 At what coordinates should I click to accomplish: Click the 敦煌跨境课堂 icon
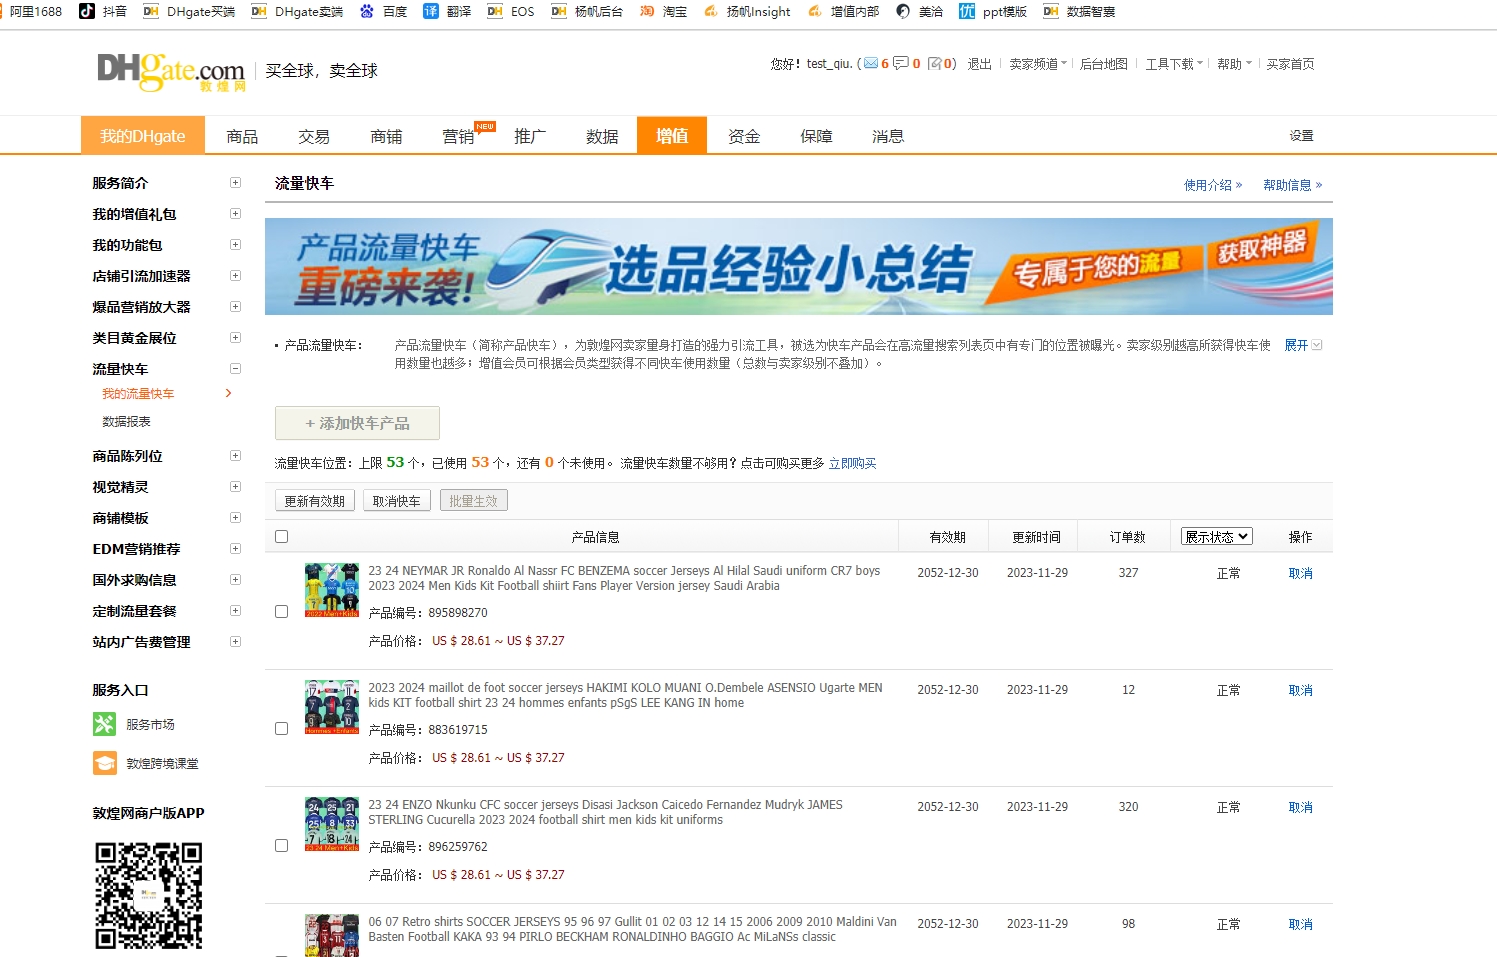coord(104,763)
